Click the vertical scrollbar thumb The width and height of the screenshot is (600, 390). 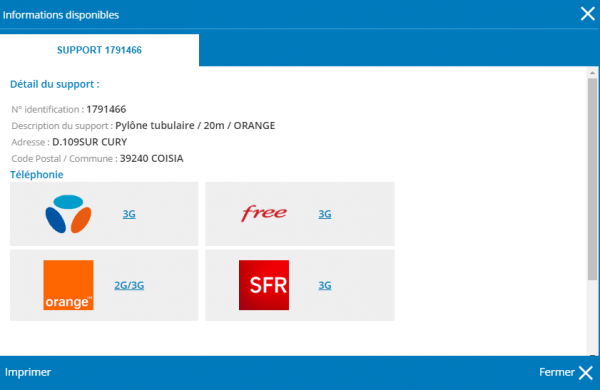tap(592, 179)
